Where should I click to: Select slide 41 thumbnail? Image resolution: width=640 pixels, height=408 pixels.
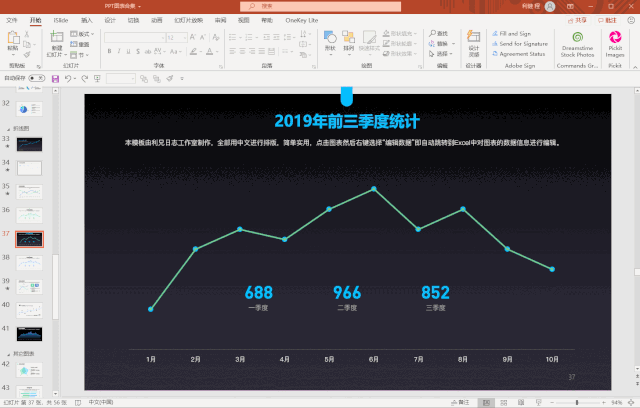29,334
